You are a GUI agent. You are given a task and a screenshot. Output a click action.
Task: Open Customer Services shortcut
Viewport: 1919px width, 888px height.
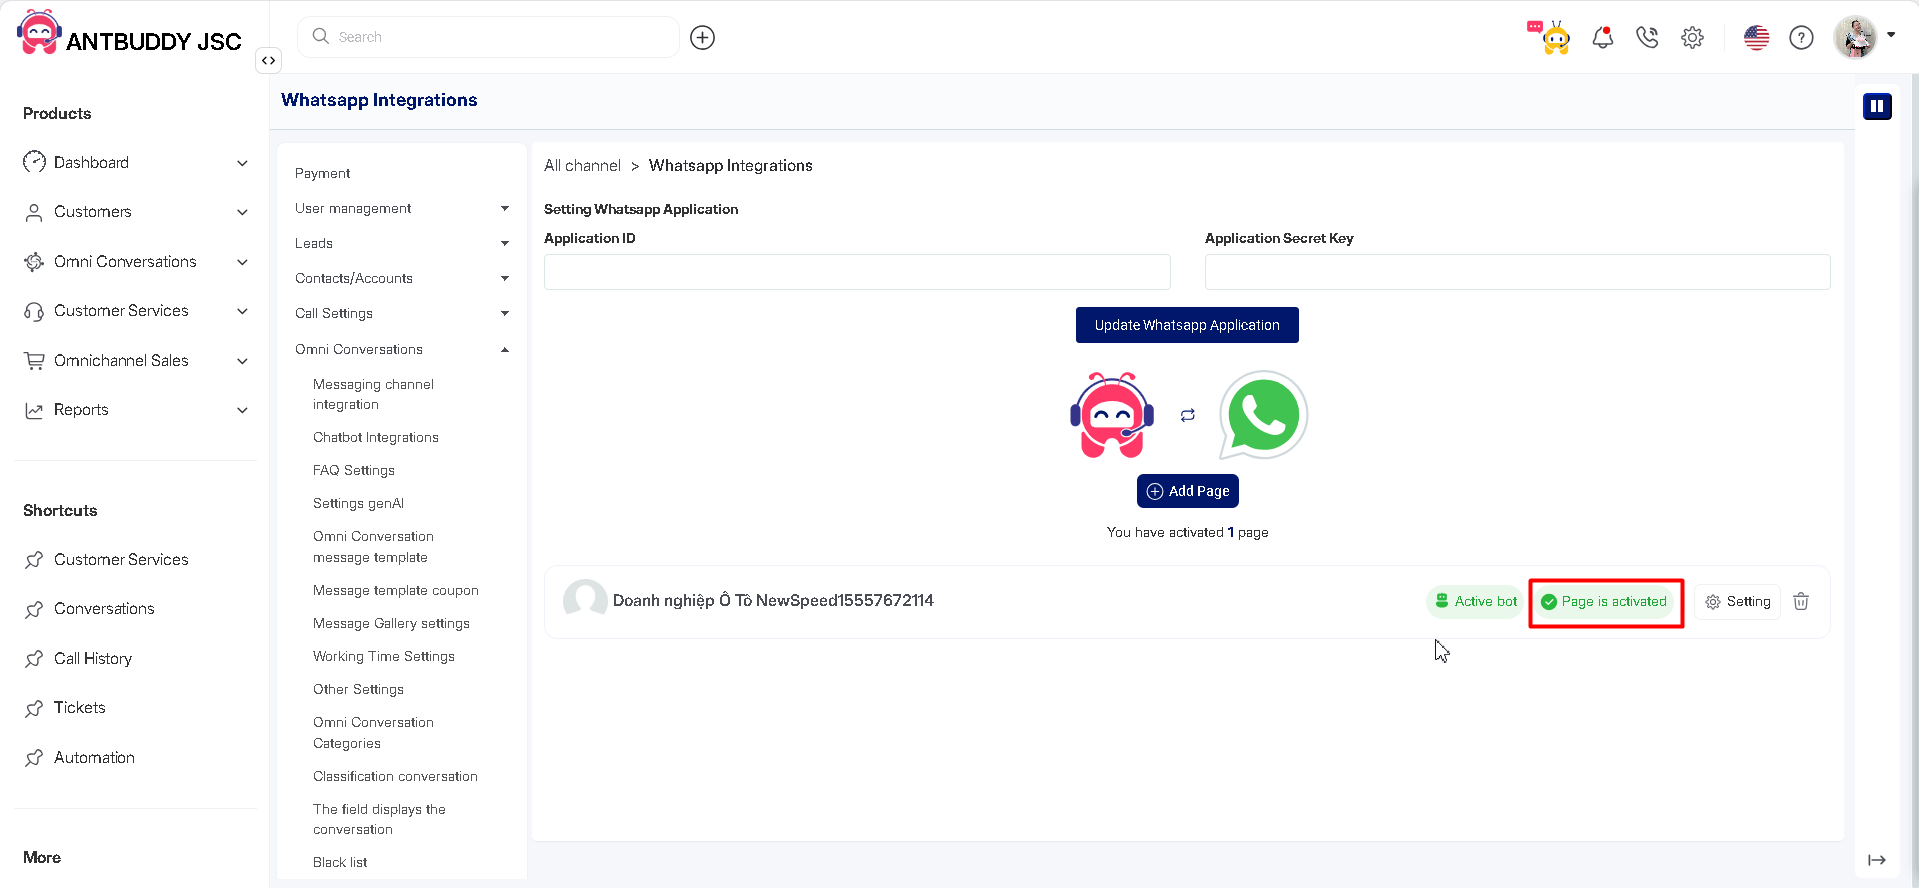click(x=121, y=559)
